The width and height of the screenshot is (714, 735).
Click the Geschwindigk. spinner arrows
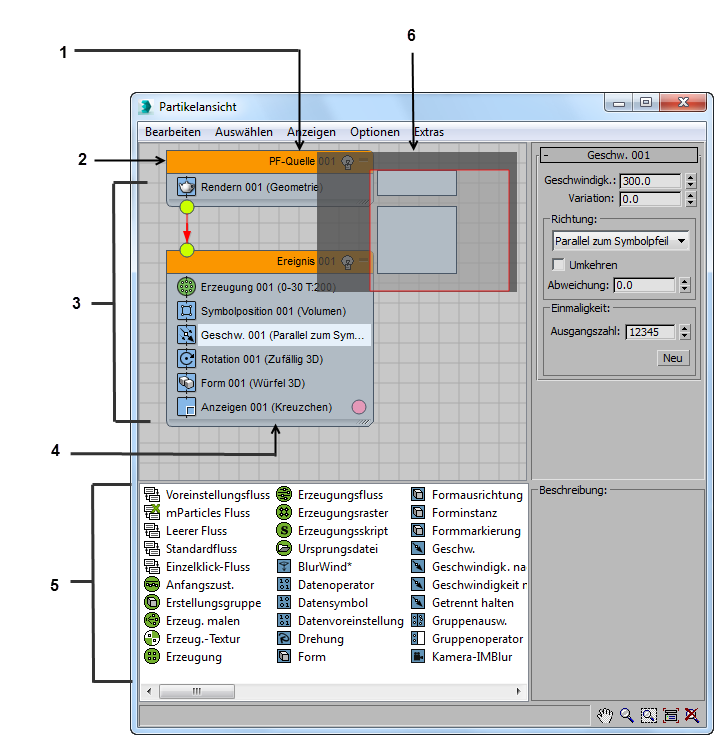click(691, 181)
